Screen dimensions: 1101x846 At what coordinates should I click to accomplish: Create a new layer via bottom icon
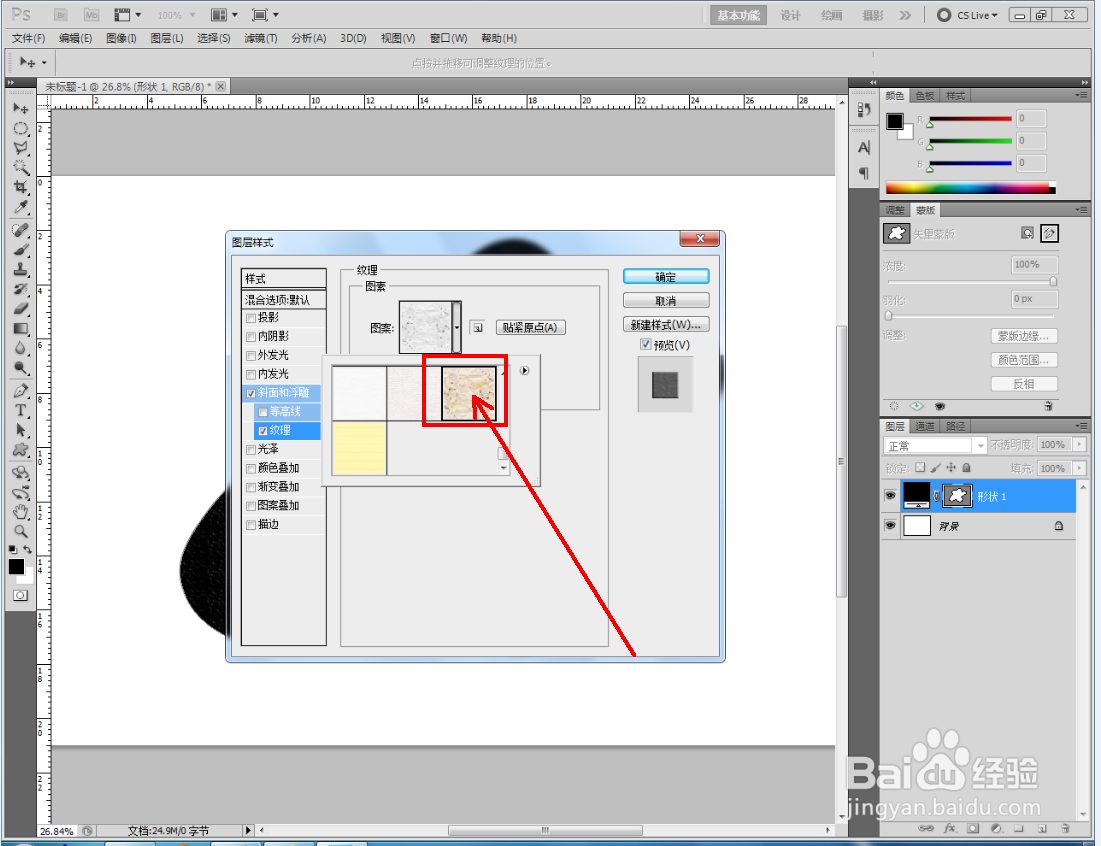pyautogui.click(x=1042, y=828)
